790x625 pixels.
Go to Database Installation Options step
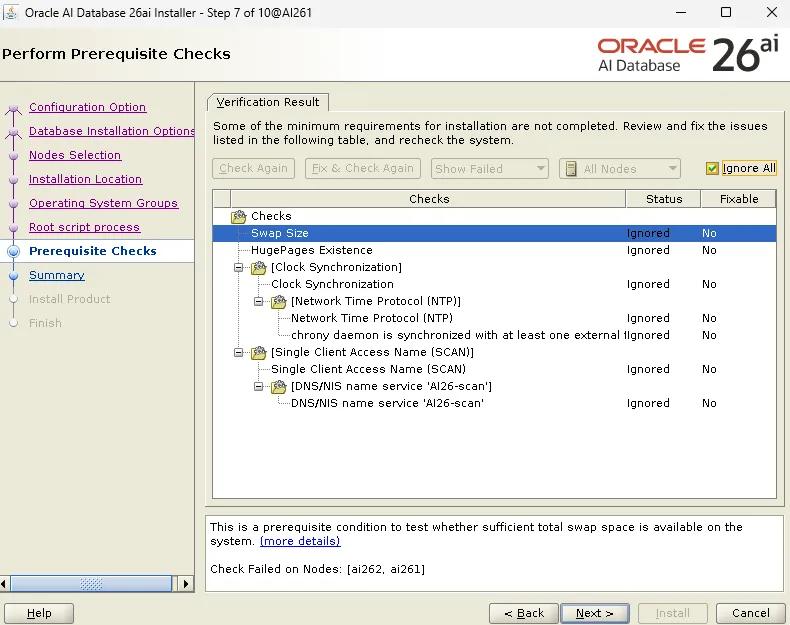point(111,131)
